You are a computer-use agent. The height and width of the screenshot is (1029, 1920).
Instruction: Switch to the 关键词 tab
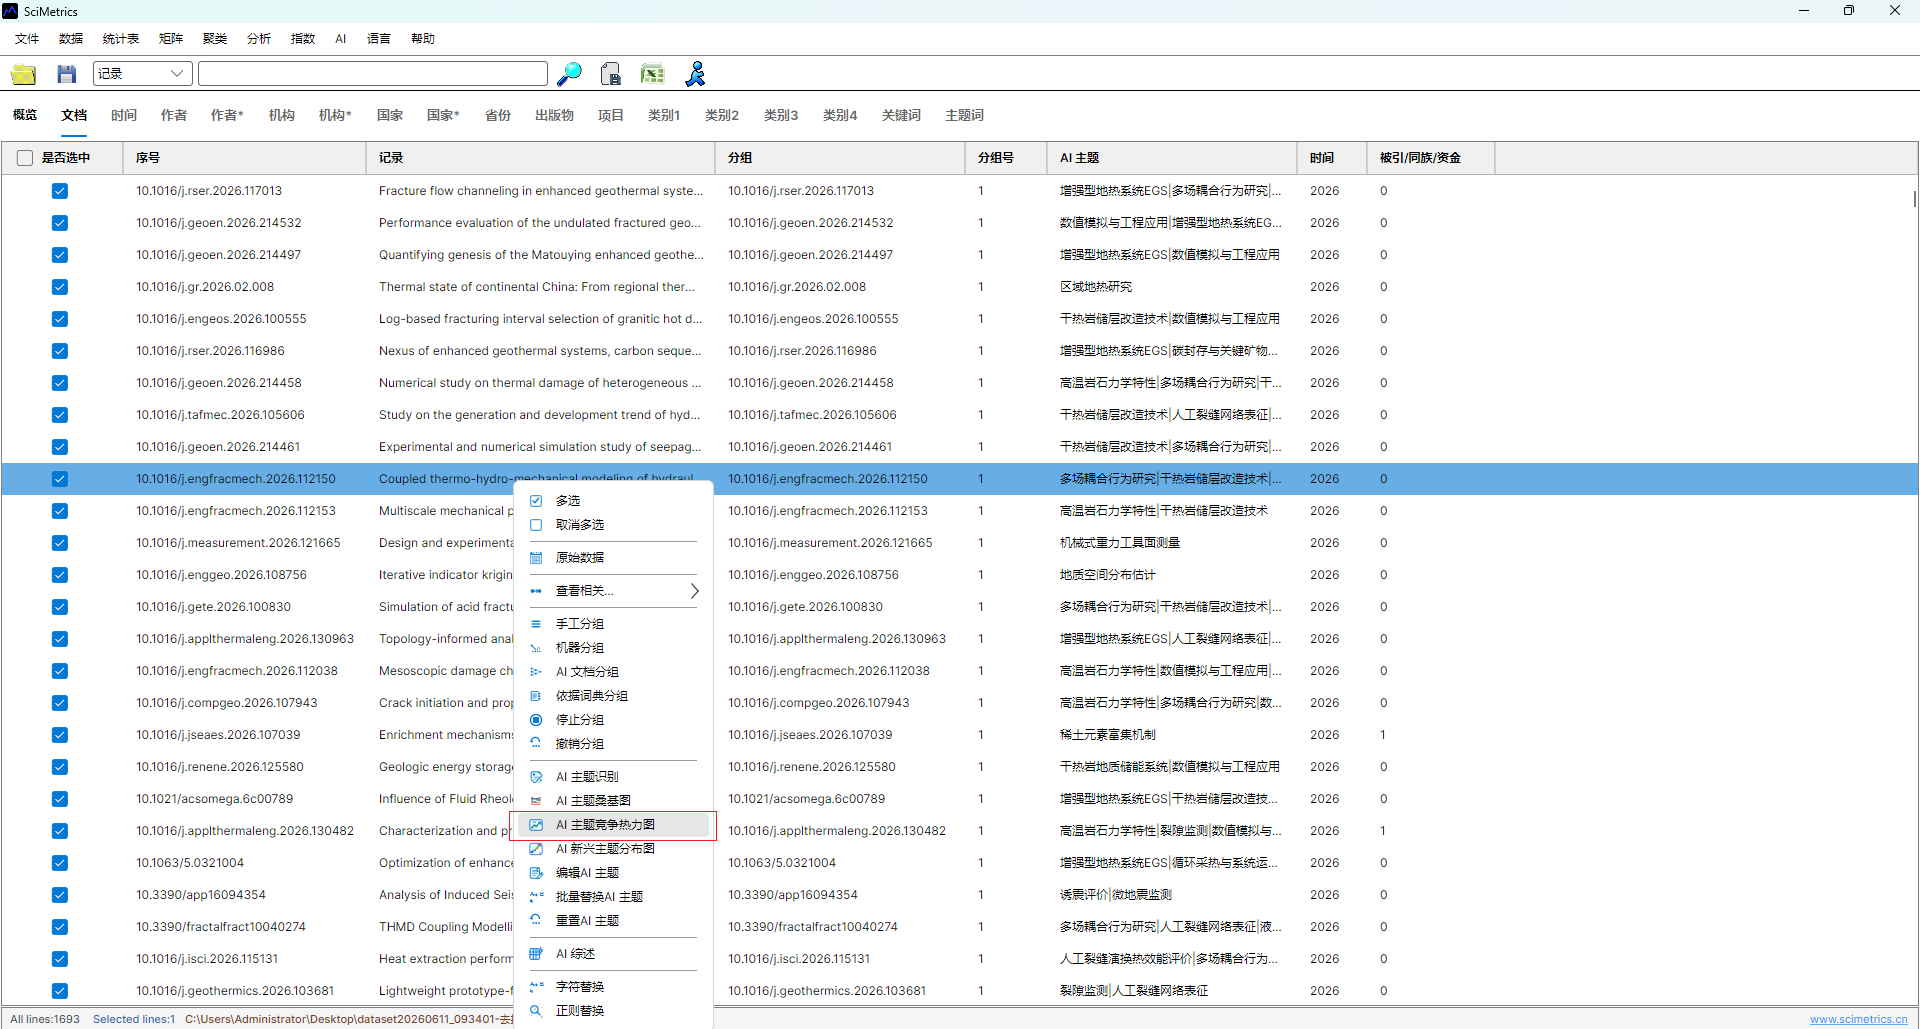click(901, 116)
